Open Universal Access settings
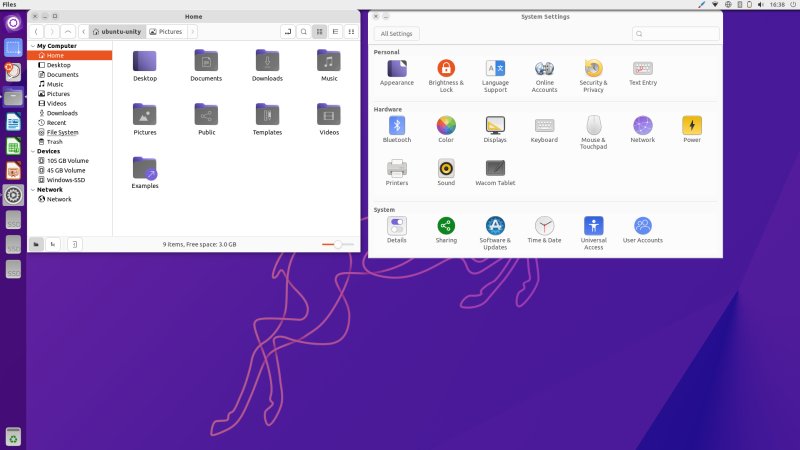The width and height of the screenshot is (800, 450). coord(593,233)
